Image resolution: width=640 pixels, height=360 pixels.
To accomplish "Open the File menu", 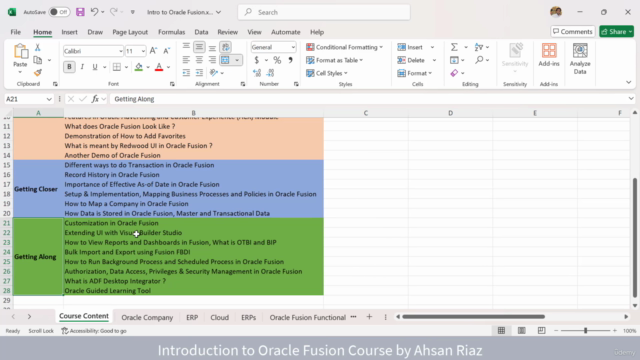I will point(16,32).
